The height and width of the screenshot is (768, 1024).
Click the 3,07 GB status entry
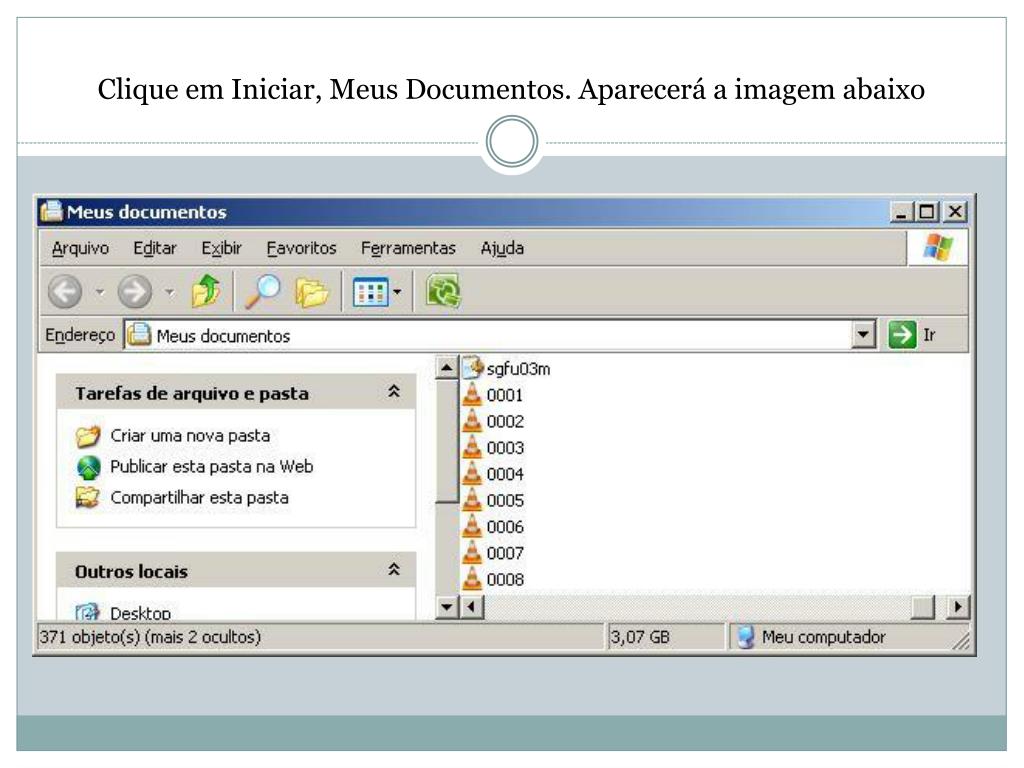(x=640, y=637)
